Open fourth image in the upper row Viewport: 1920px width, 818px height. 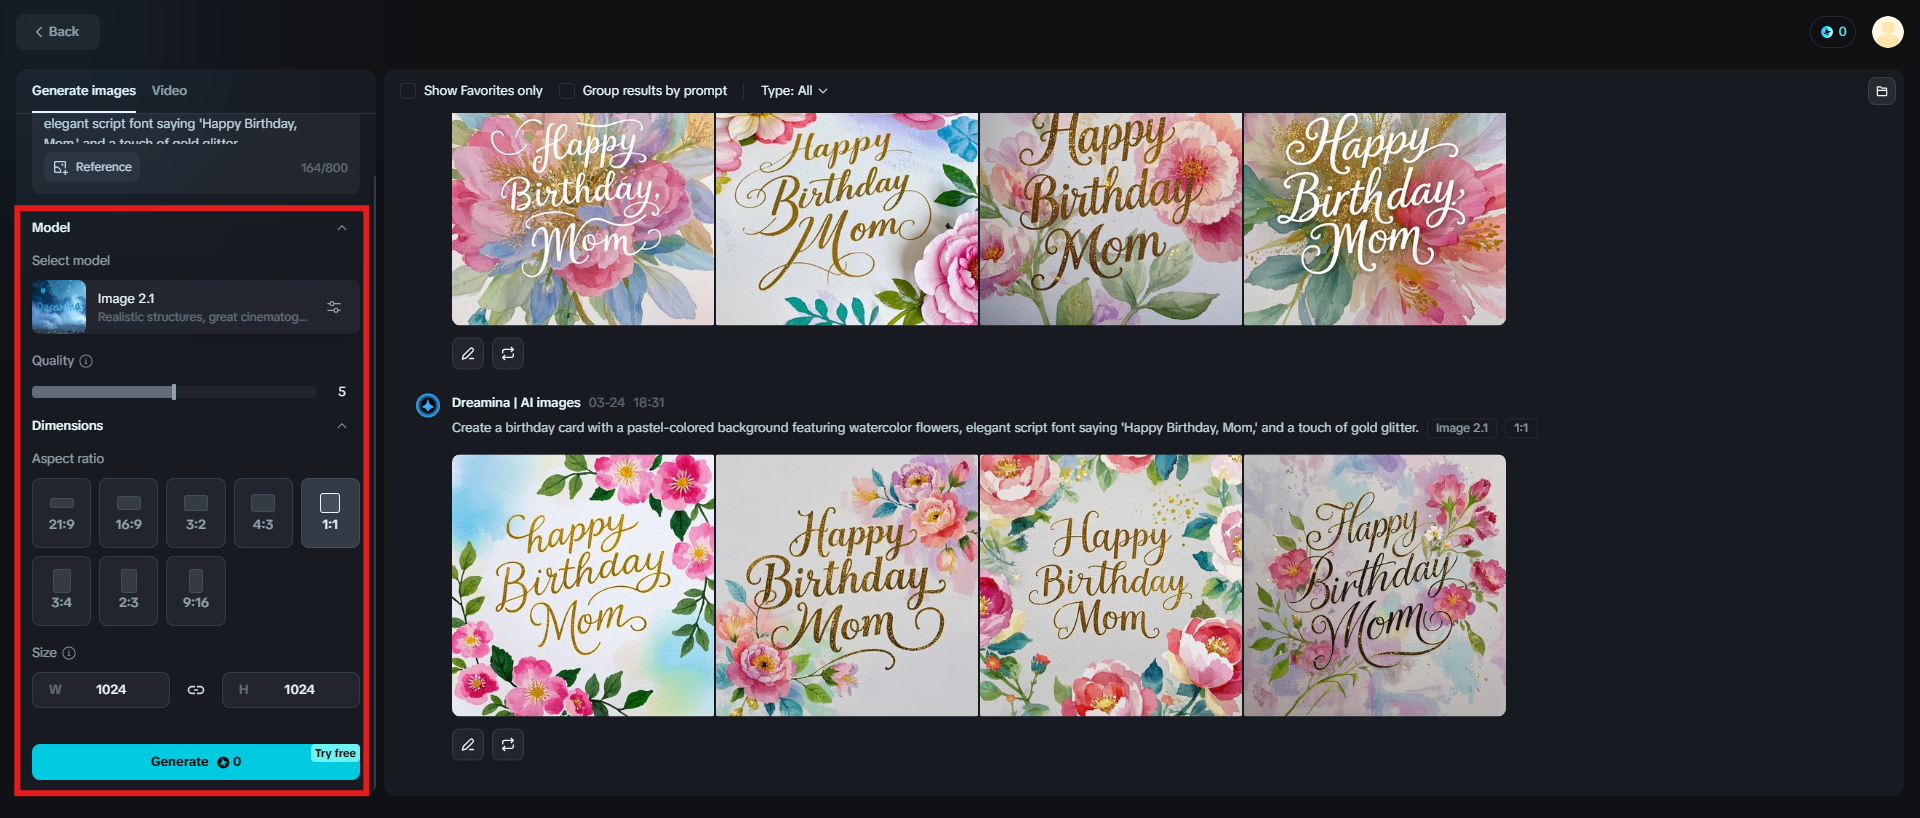click(x=1375, y=219)
